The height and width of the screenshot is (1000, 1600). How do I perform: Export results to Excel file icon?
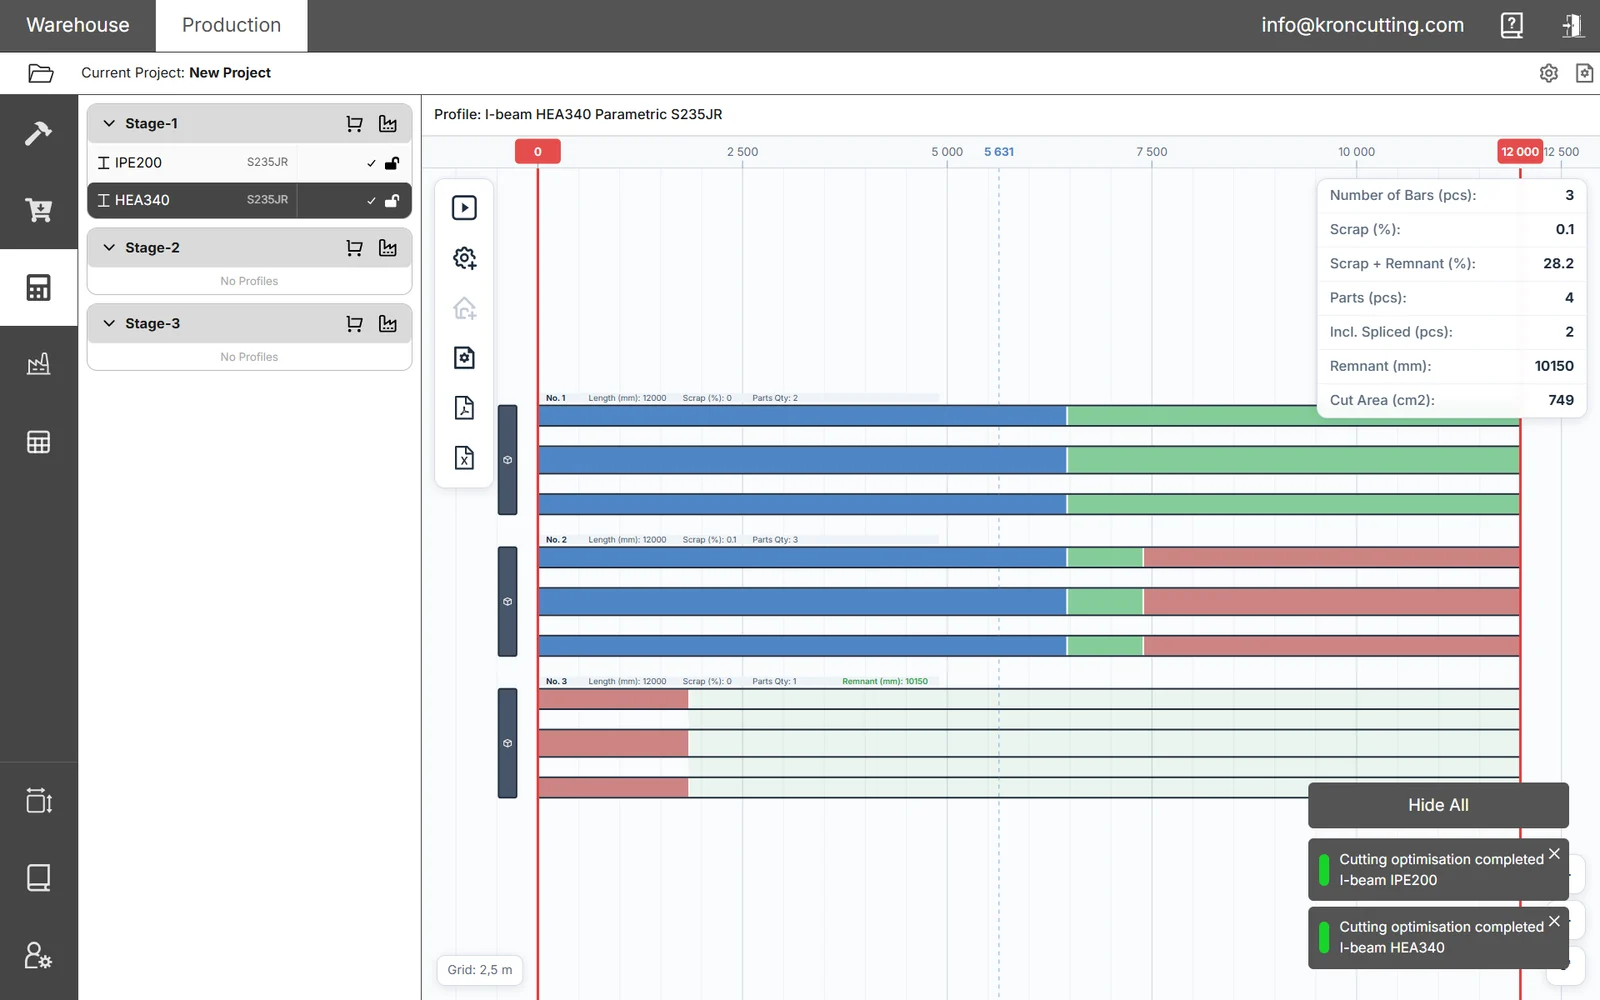click(x=464, y=458)
